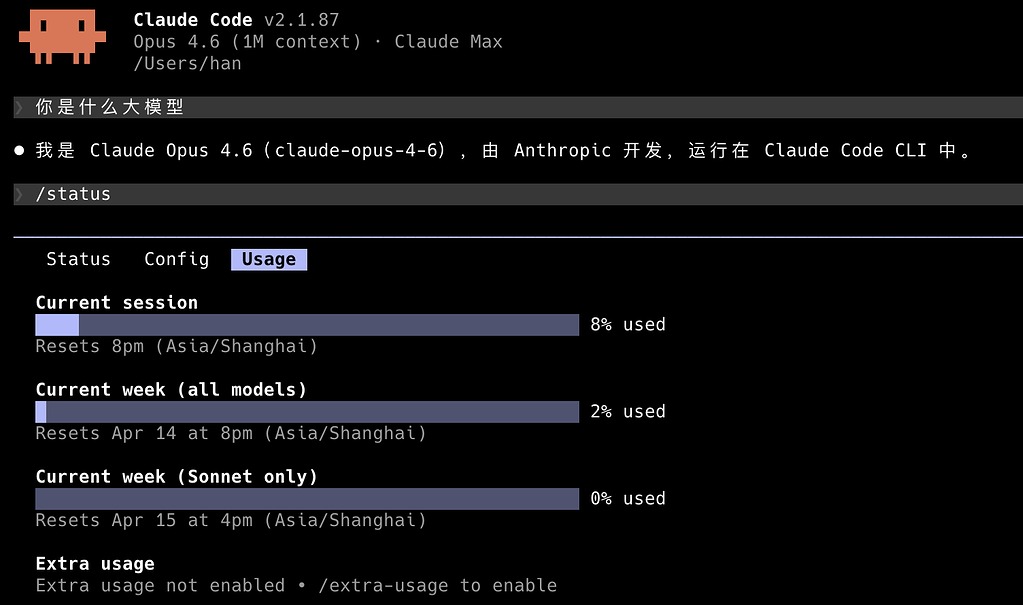Click the word Anthropic in the reply

562,151
